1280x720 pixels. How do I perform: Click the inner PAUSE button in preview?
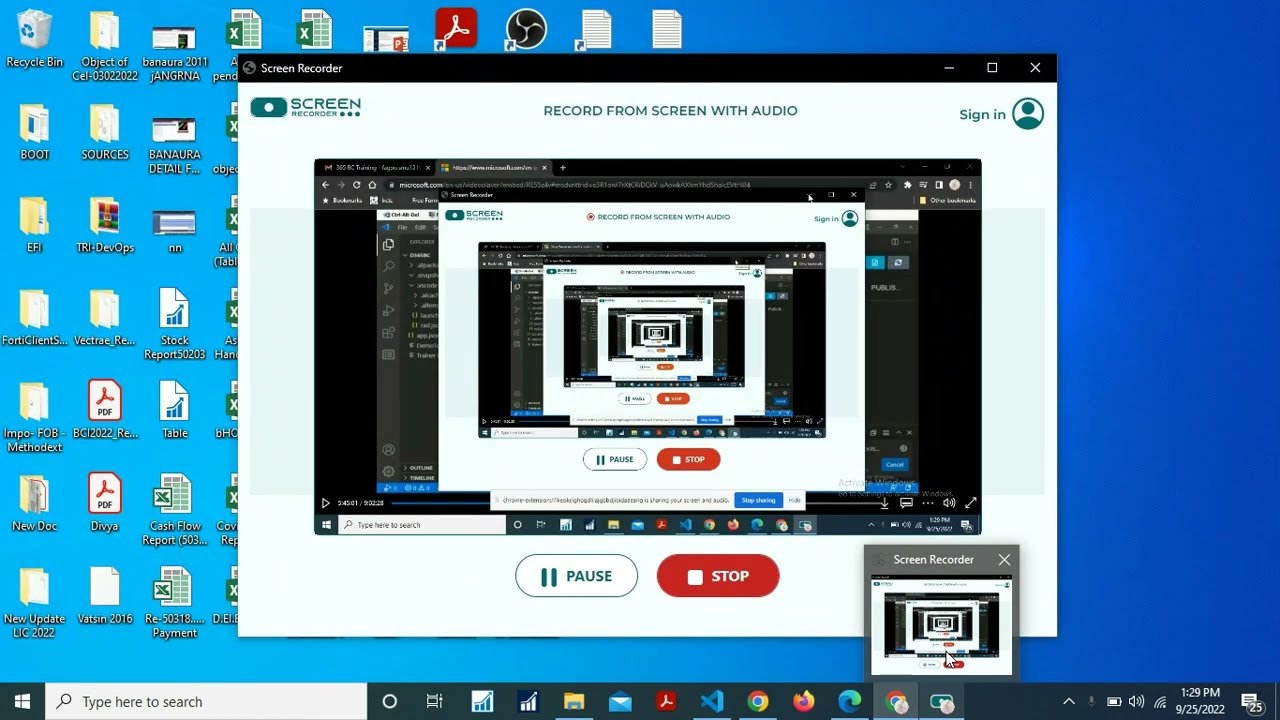click(615, 460)
